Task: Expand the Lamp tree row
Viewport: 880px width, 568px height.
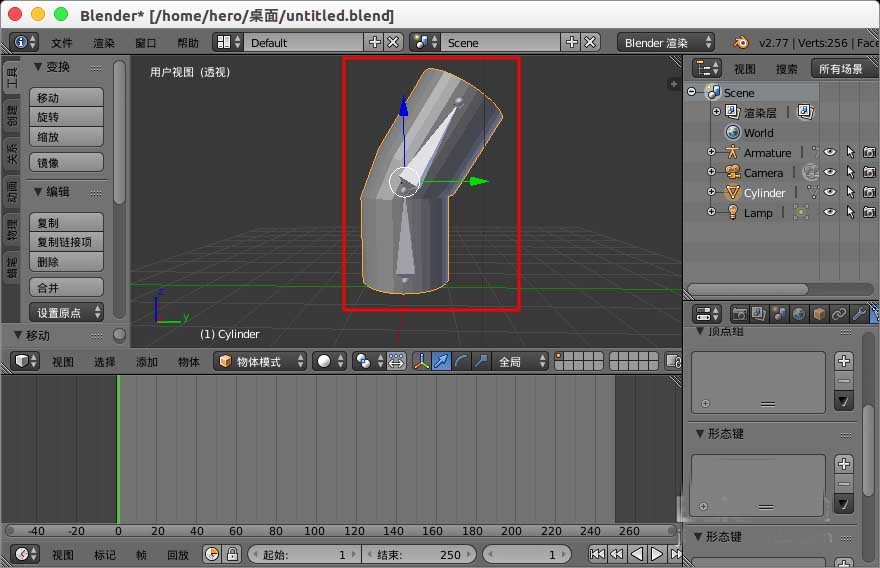Action: (x=711, y=212)
